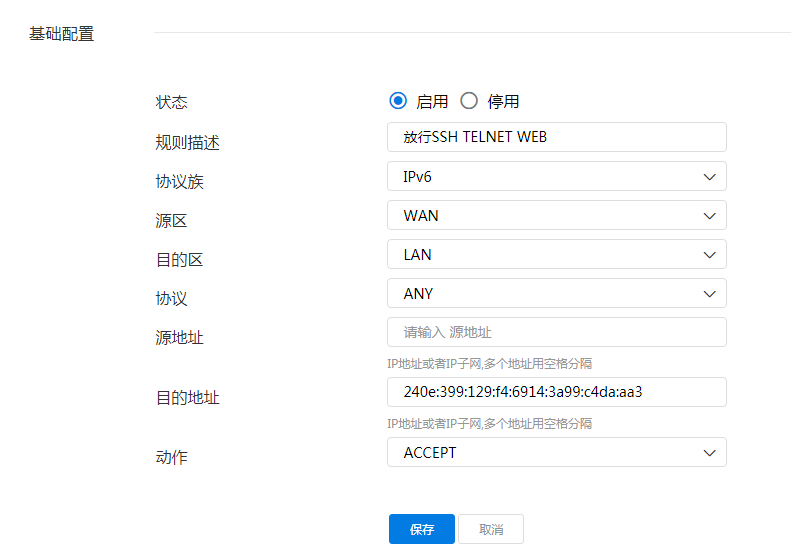Click the 目的地址 IPv6 address field
The image size is (791, 559).
coord(556,392)
